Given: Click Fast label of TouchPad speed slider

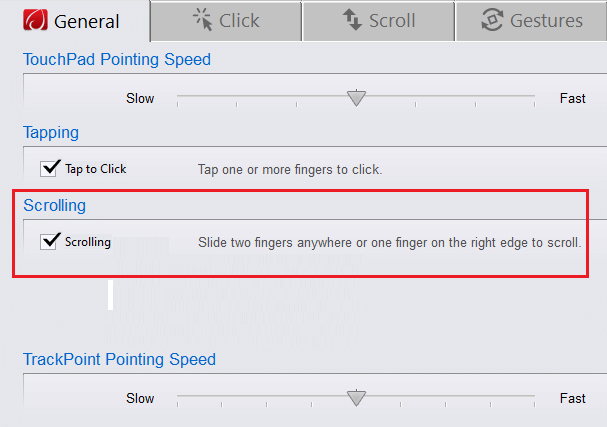Looking at the screenshot, I should 573,98.
